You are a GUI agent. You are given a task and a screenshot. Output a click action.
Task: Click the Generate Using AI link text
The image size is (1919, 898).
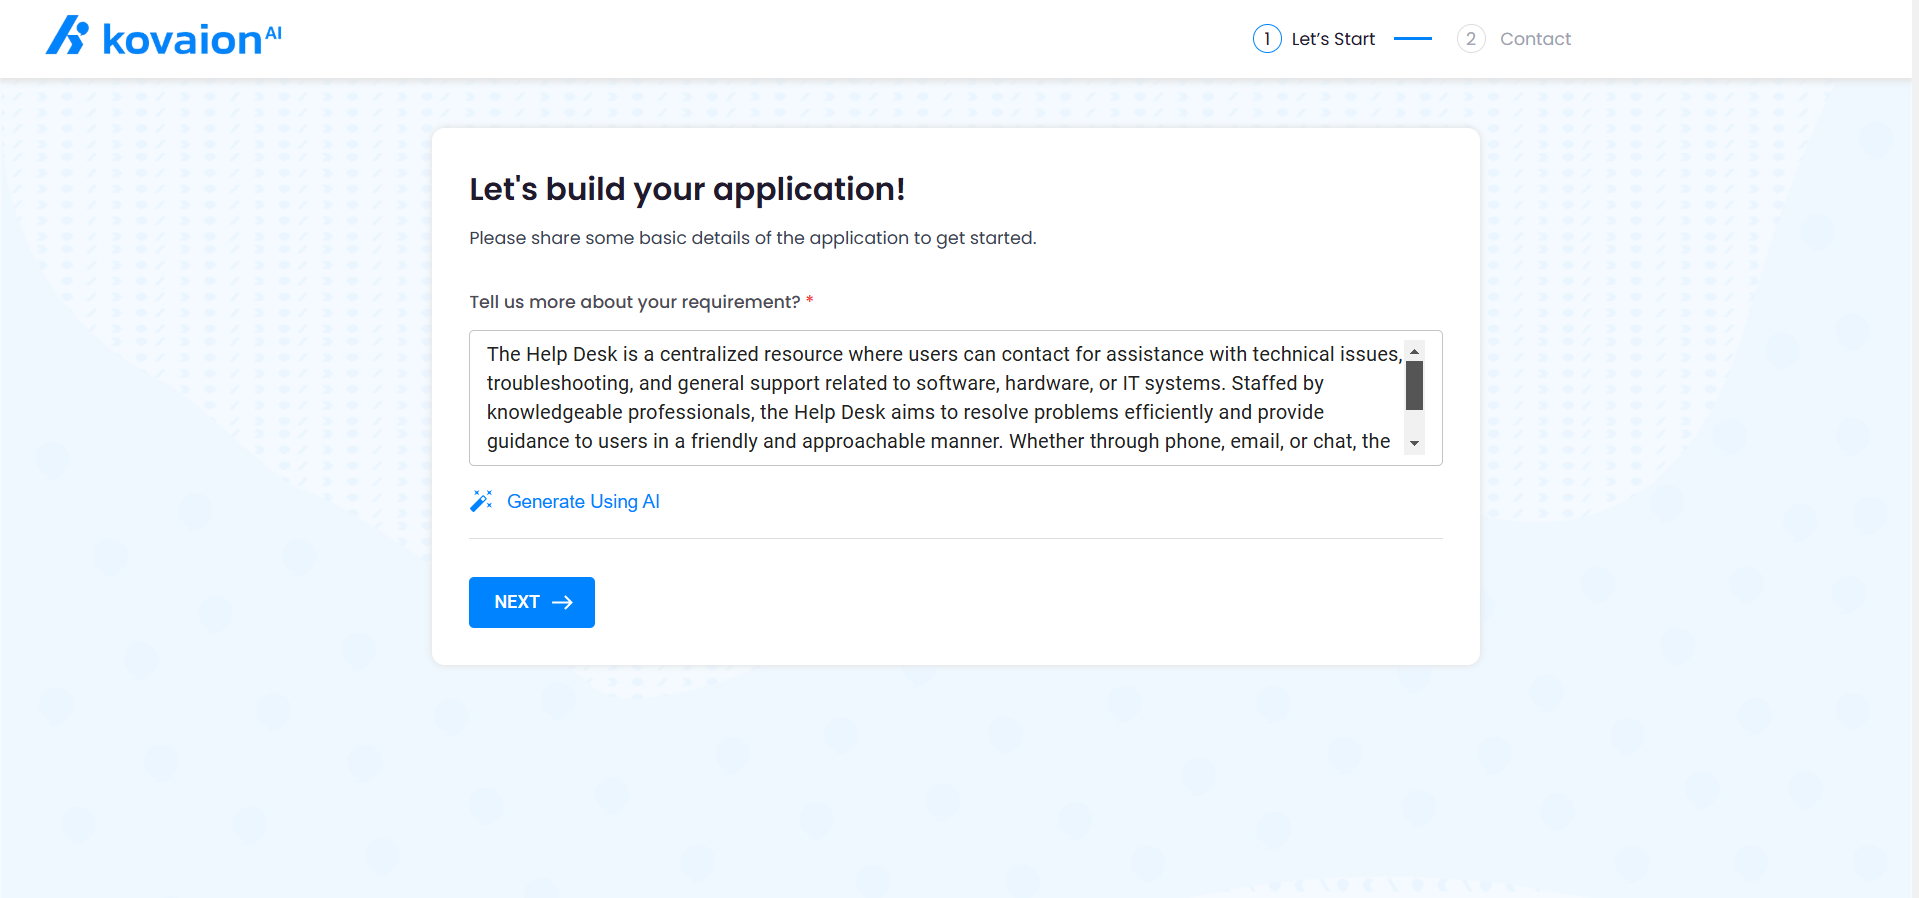tap(583, 501)
